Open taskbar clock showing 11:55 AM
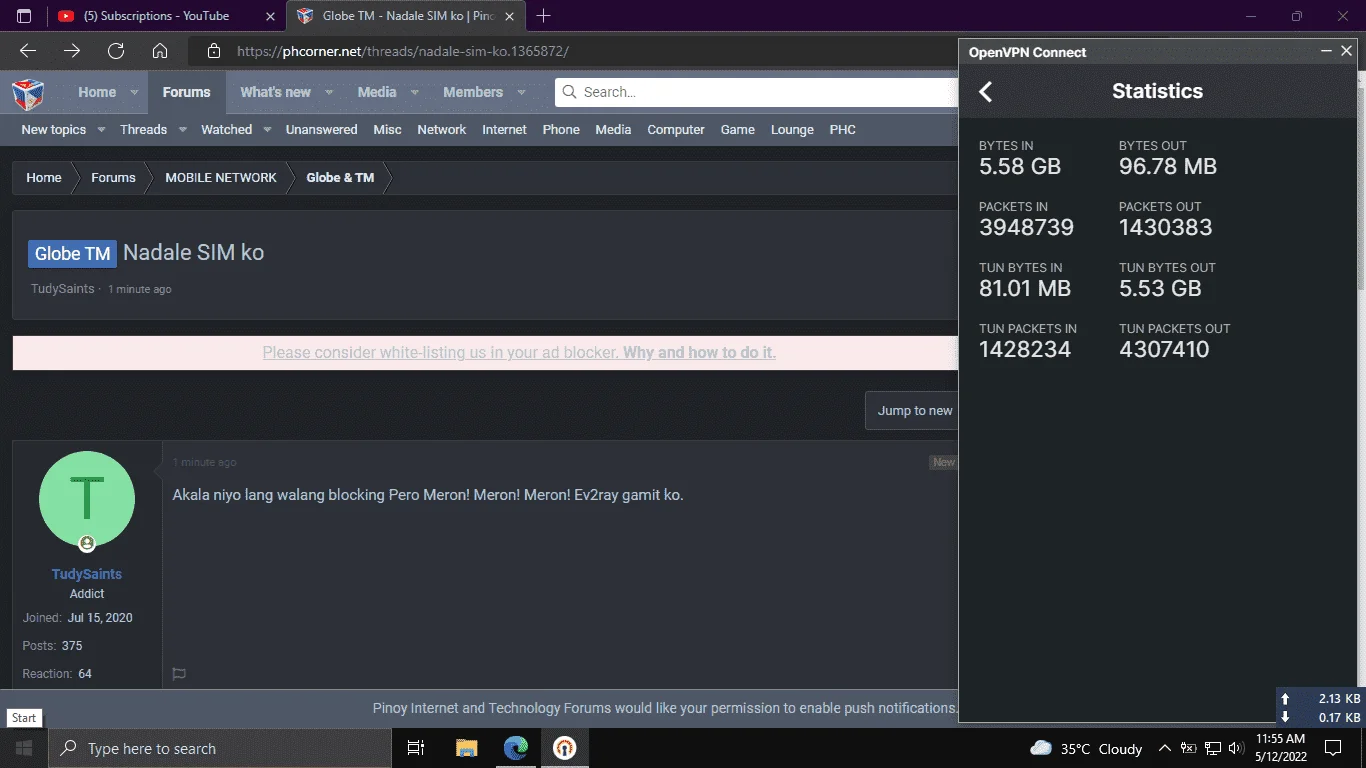 pos(1280,748)
